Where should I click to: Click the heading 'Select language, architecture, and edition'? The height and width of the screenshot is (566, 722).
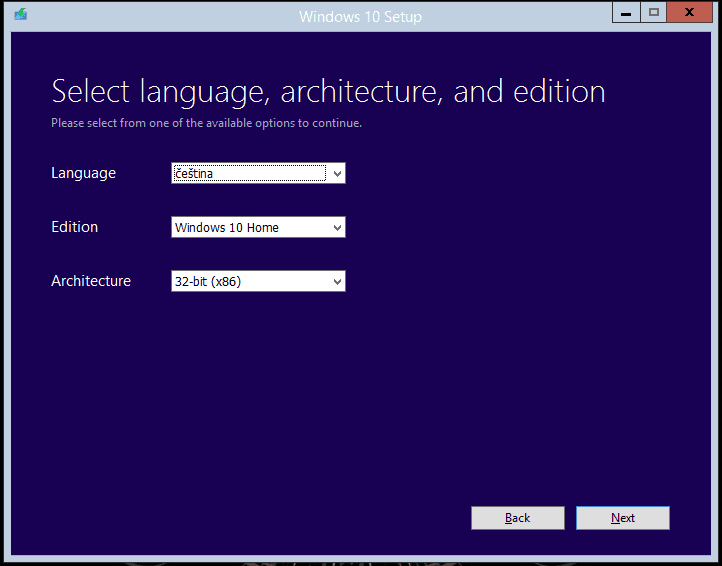pos(328,92)
